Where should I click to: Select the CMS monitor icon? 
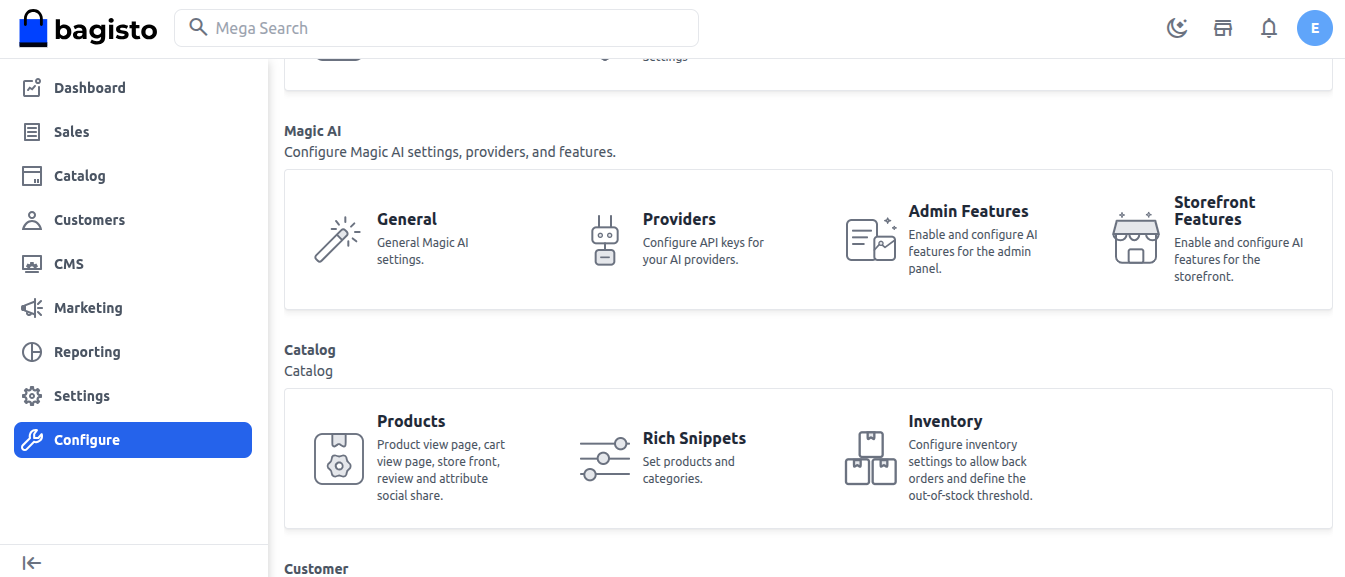pyautogui.click(x=32, y=264)
